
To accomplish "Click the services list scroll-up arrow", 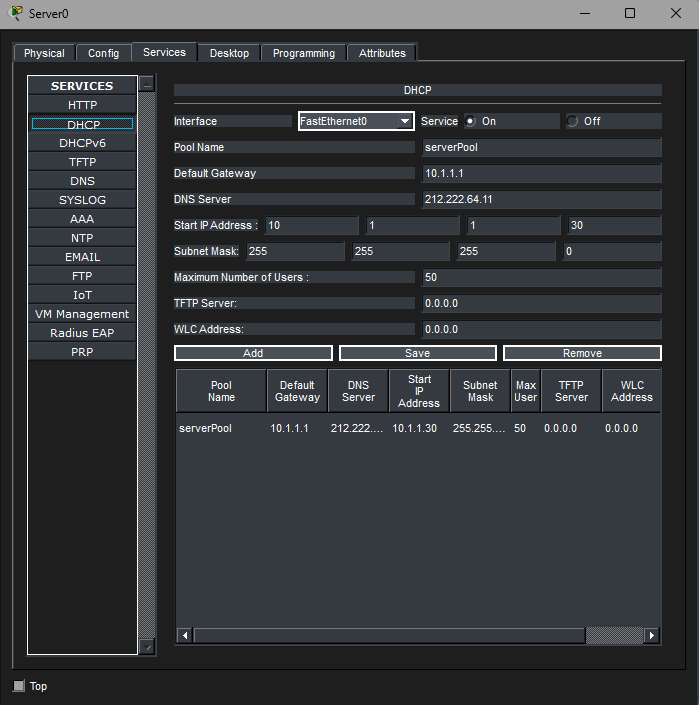I will click(147, 85).
